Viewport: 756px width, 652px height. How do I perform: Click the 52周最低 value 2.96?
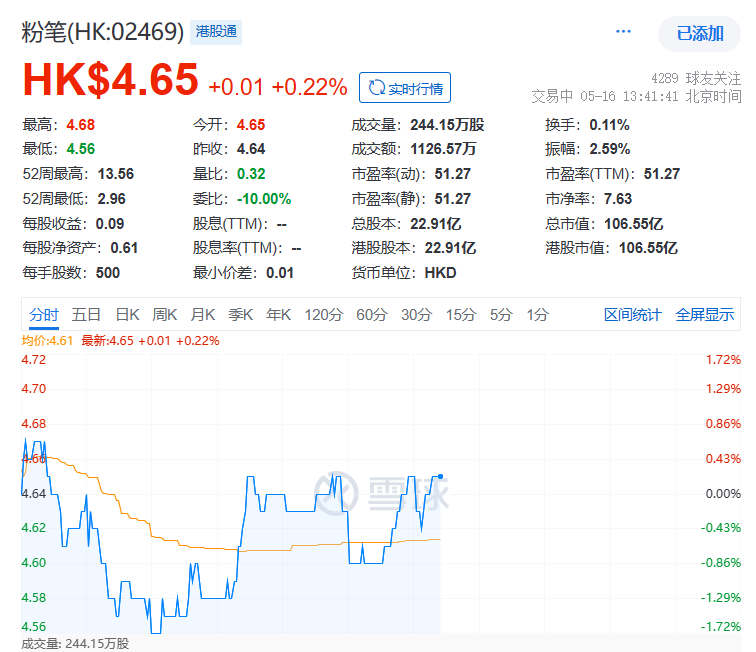point(111,199)
